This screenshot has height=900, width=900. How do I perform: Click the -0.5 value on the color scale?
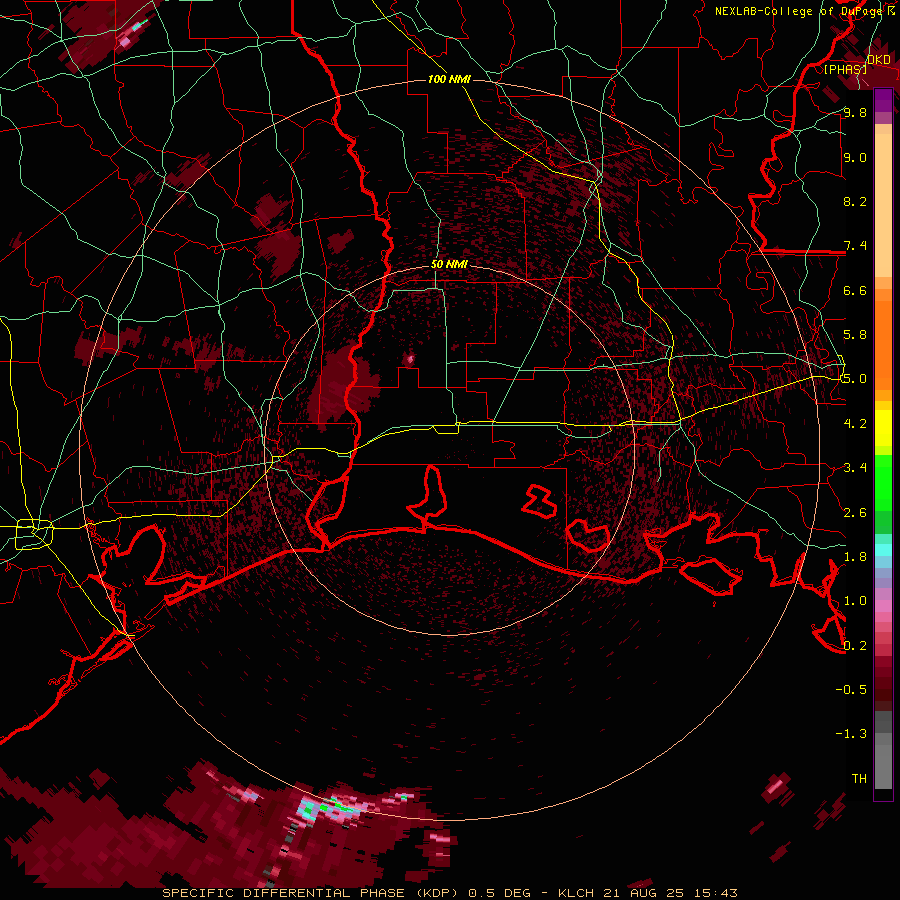851,690
